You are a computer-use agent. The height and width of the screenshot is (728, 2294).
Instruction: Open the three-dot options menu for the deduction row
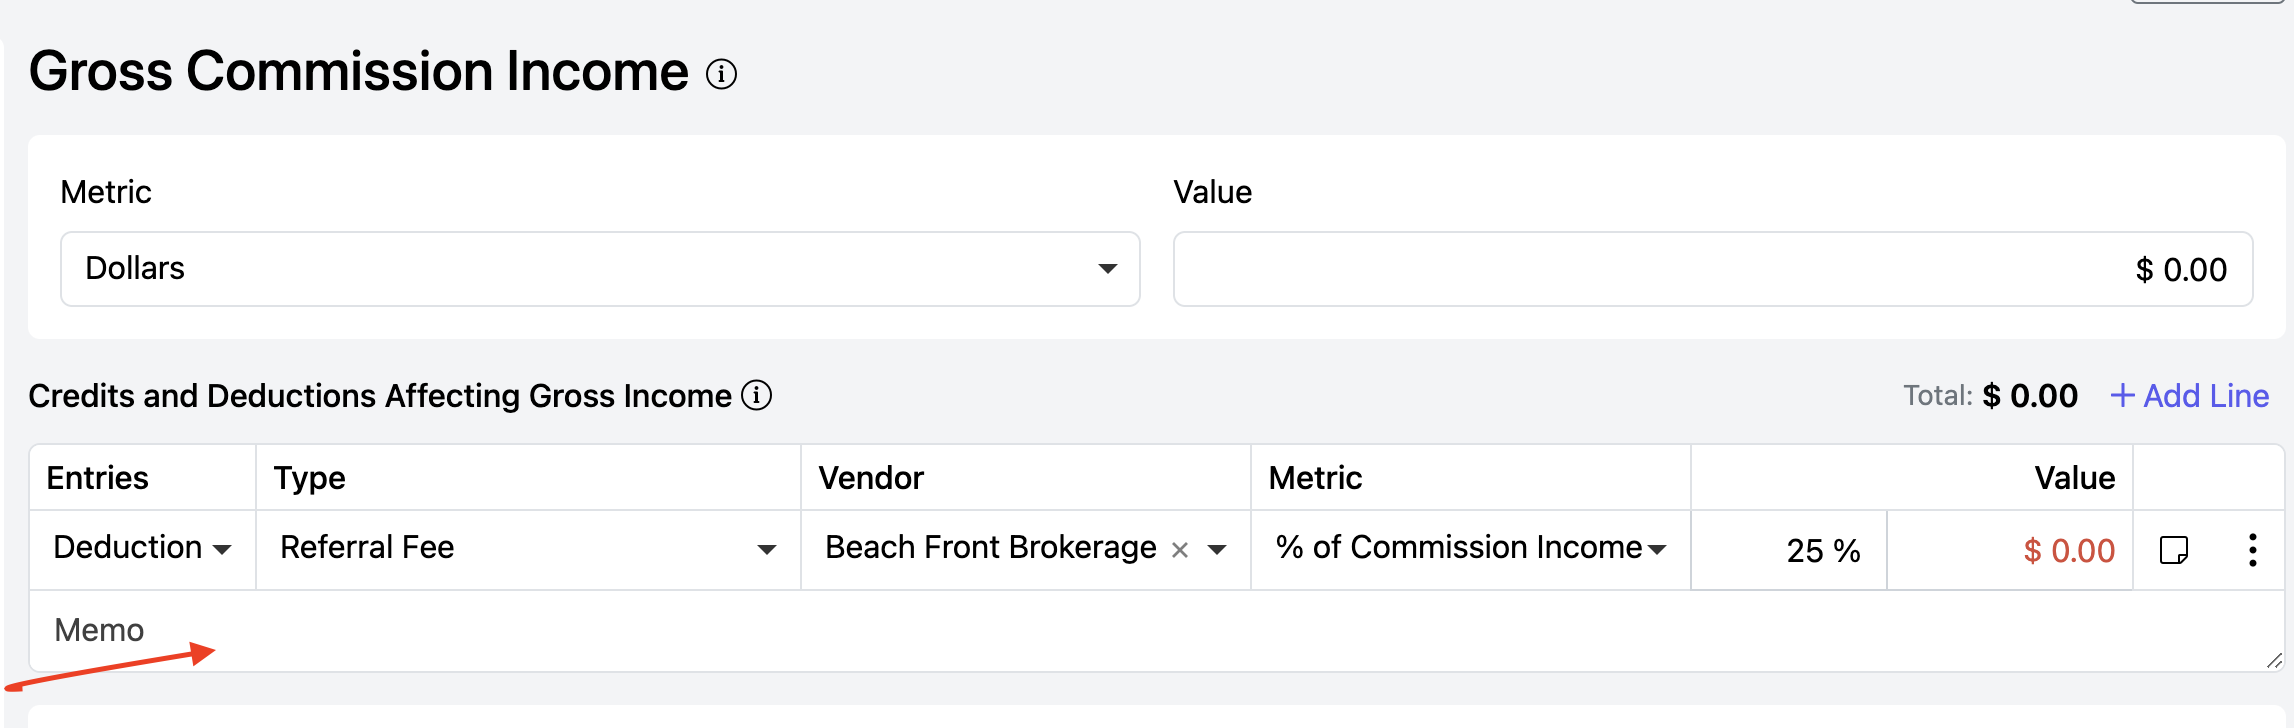coord(2252,550)
